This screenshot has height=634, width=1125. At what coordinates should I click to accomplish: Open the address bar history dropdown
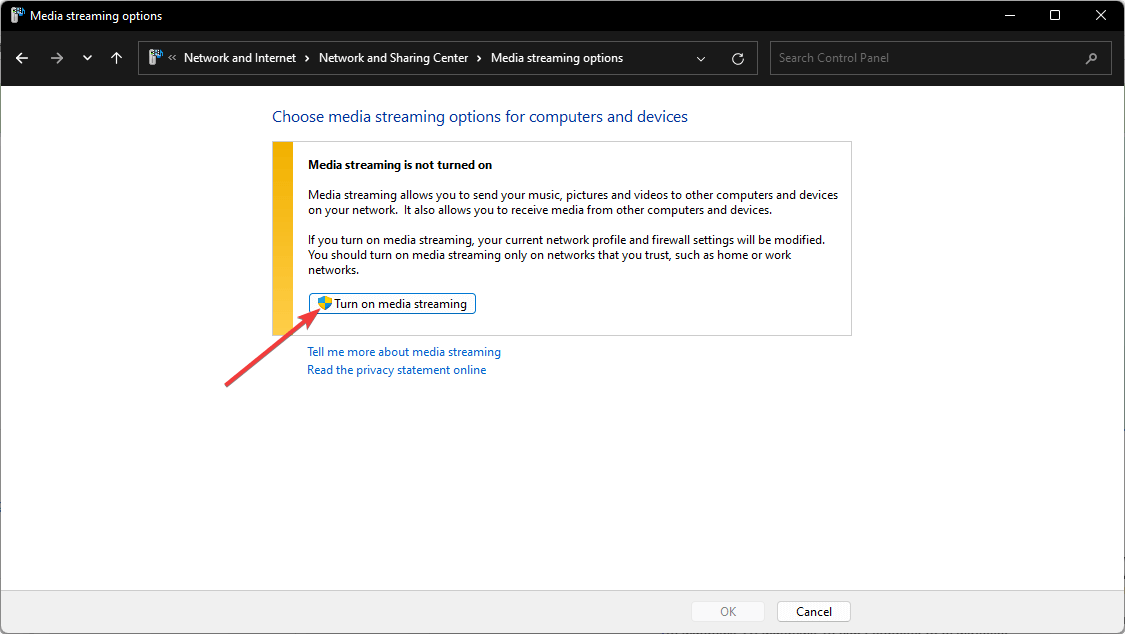coord(701,58)
